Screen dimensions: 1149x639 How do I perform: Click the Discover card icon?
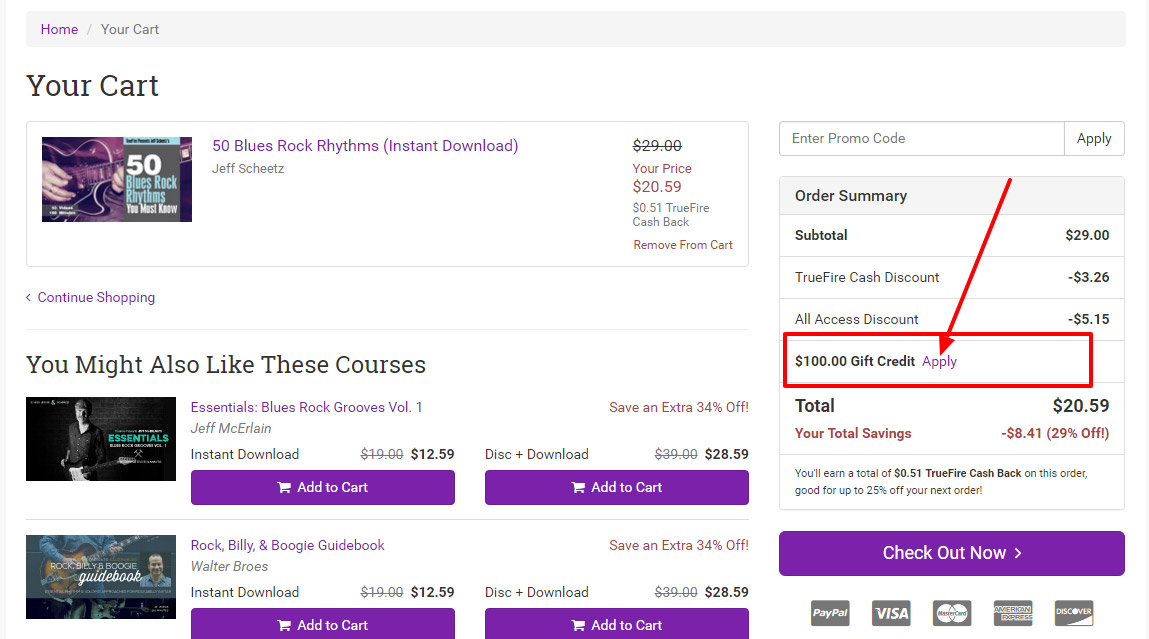(1073, 613)
